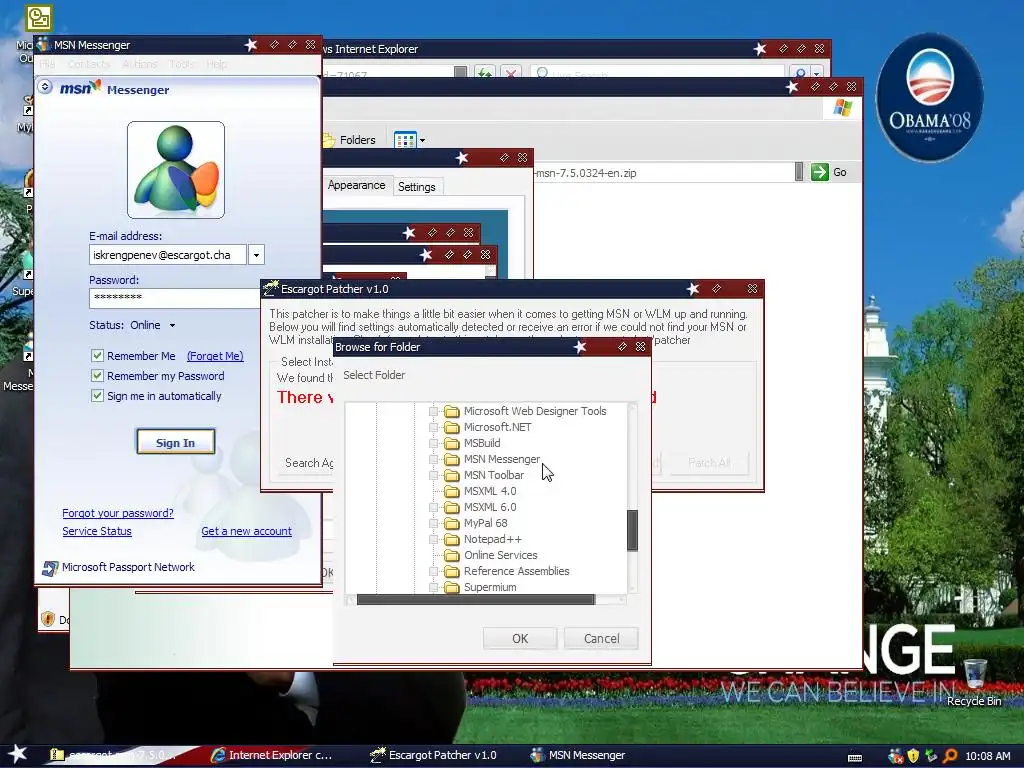Switch to Escargot Patcher taskbar button

[x=434, y=755]
